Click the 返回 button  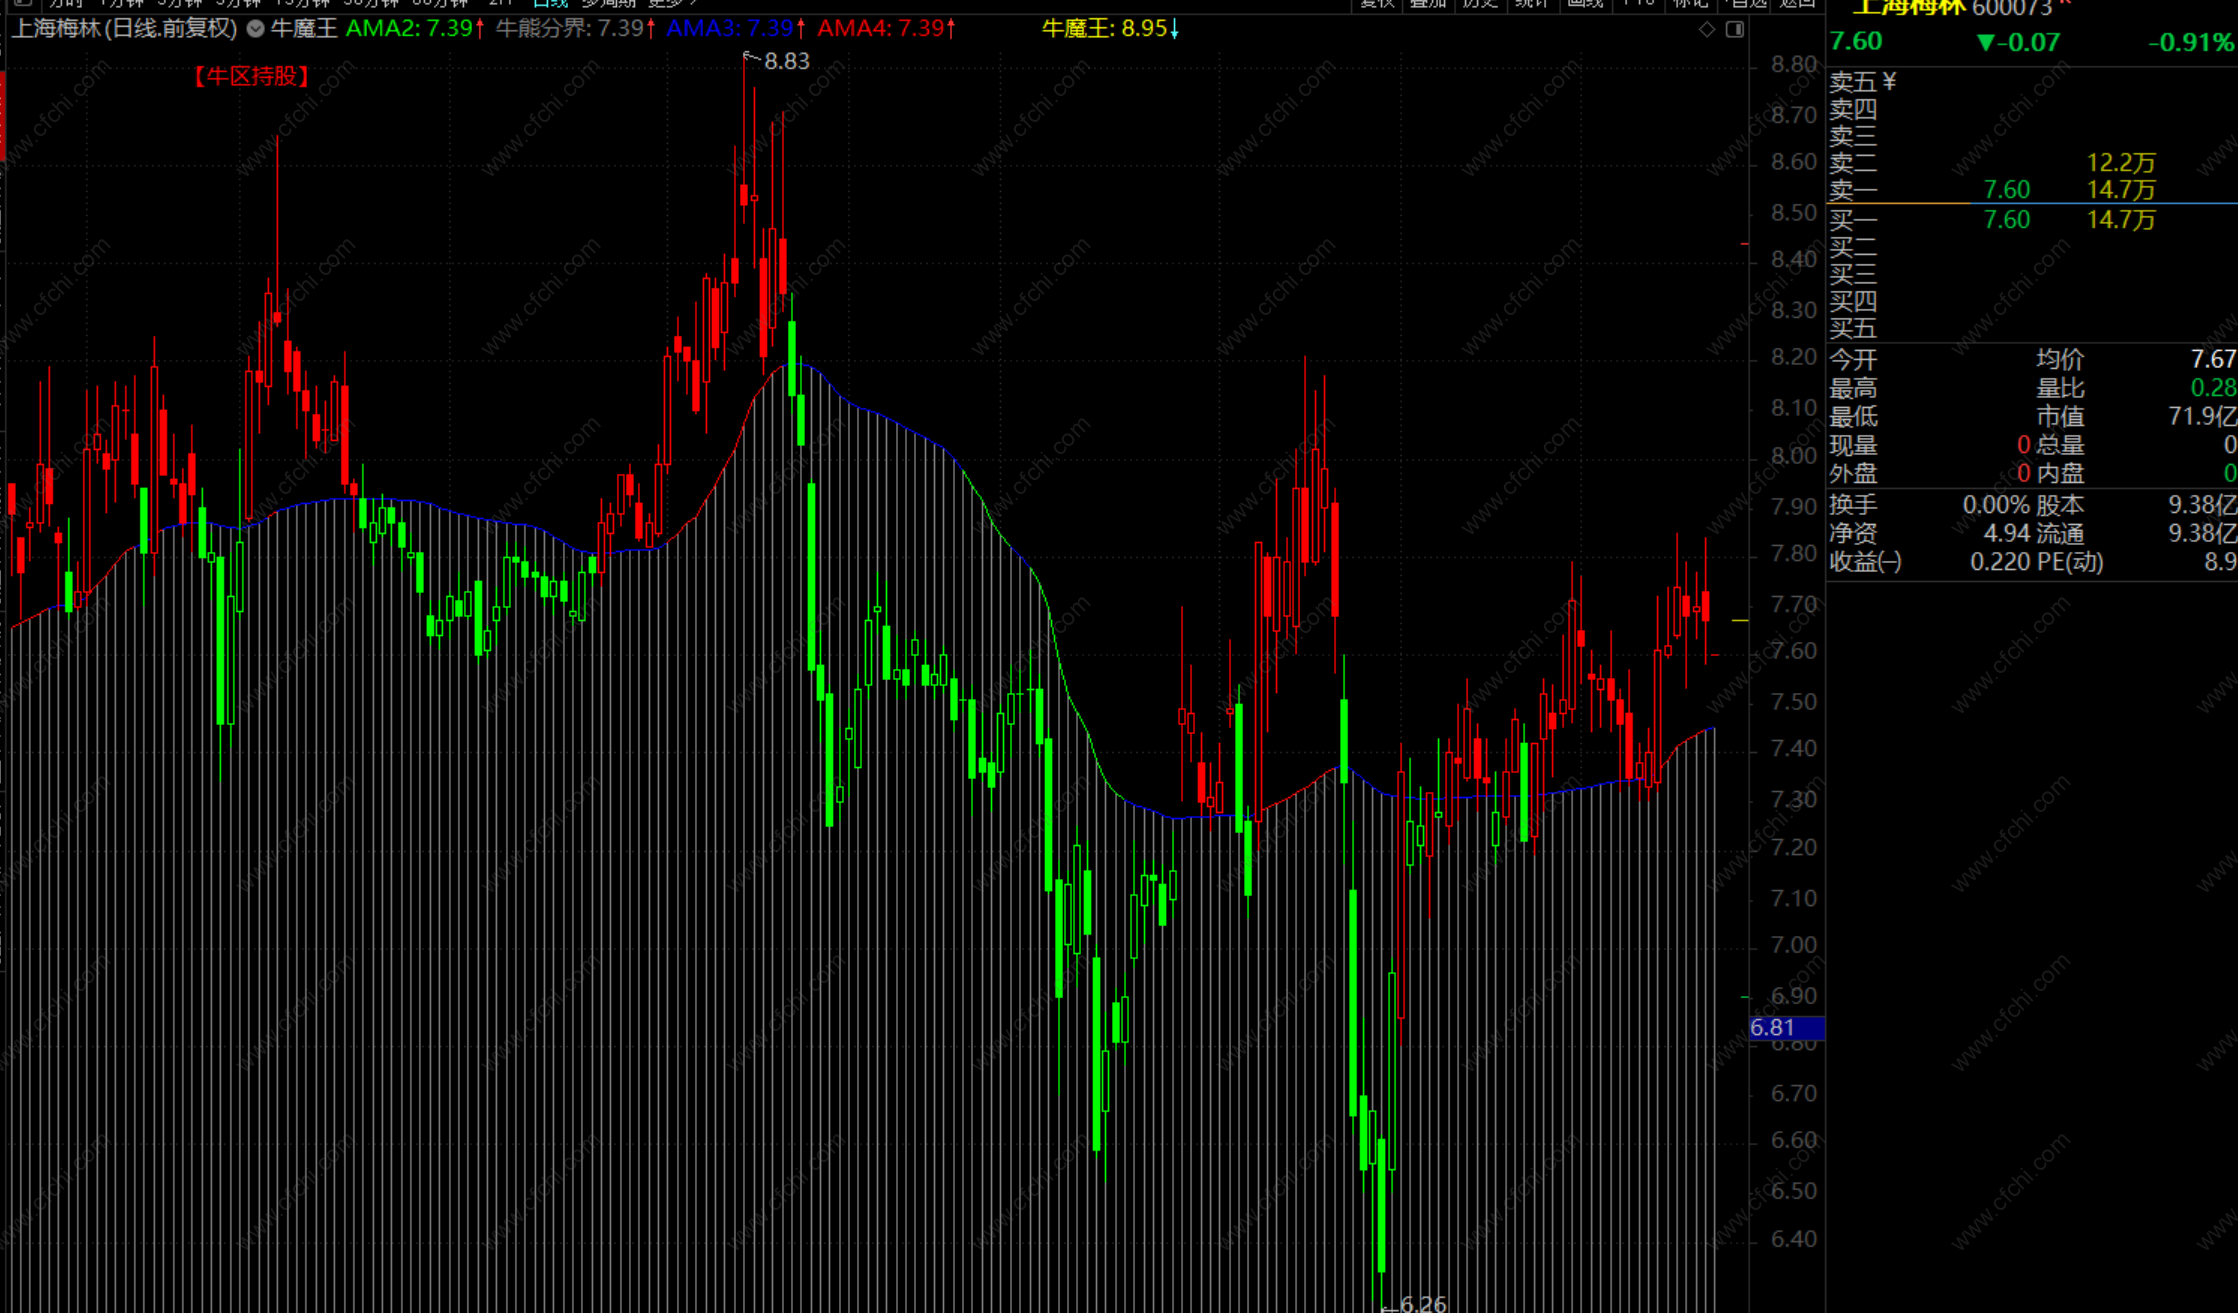click(1797, 3)
